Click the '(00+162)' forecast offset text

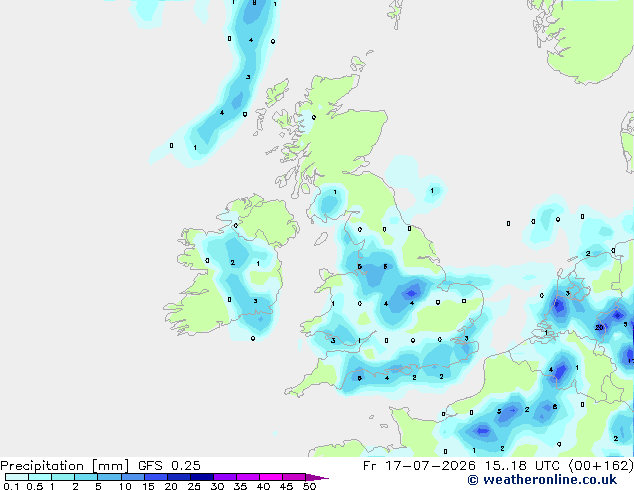click(601, 466)
